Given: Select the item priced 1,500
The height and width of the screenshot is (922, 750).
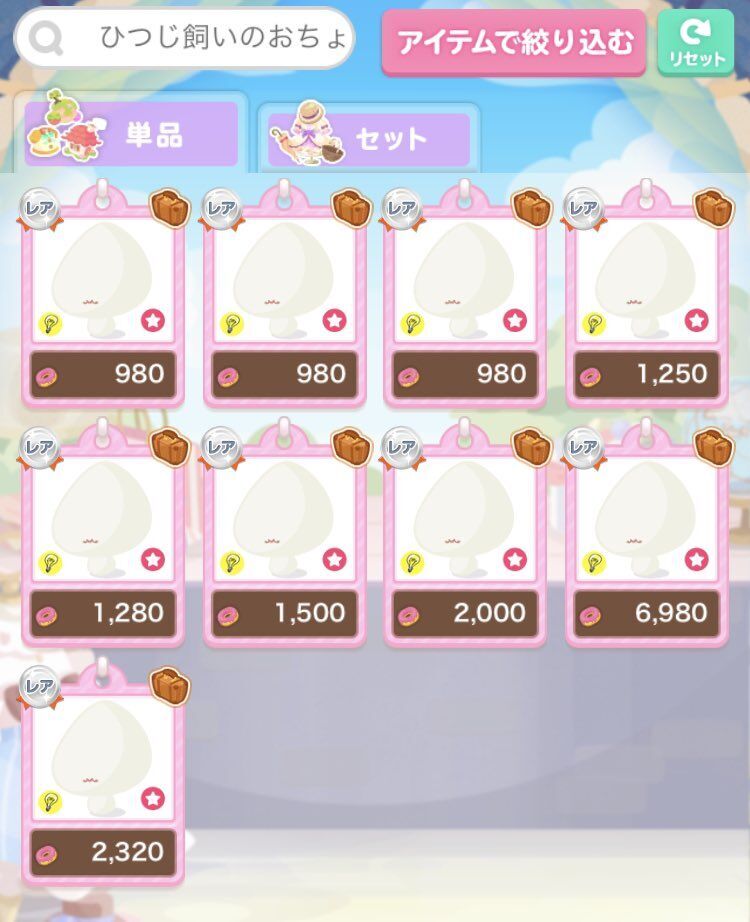Looking at the screenshot, I should tap(285, 533).
